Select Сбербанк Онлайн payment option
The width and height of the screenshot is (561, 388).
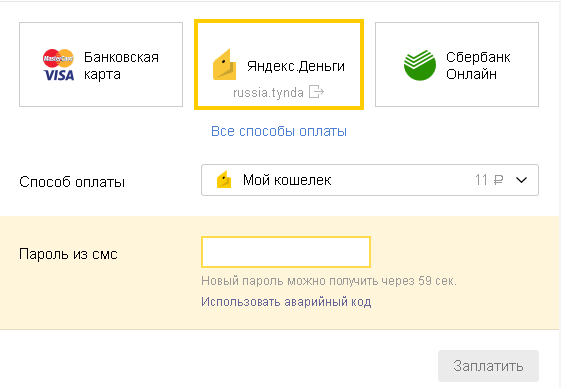pos(457,64)
